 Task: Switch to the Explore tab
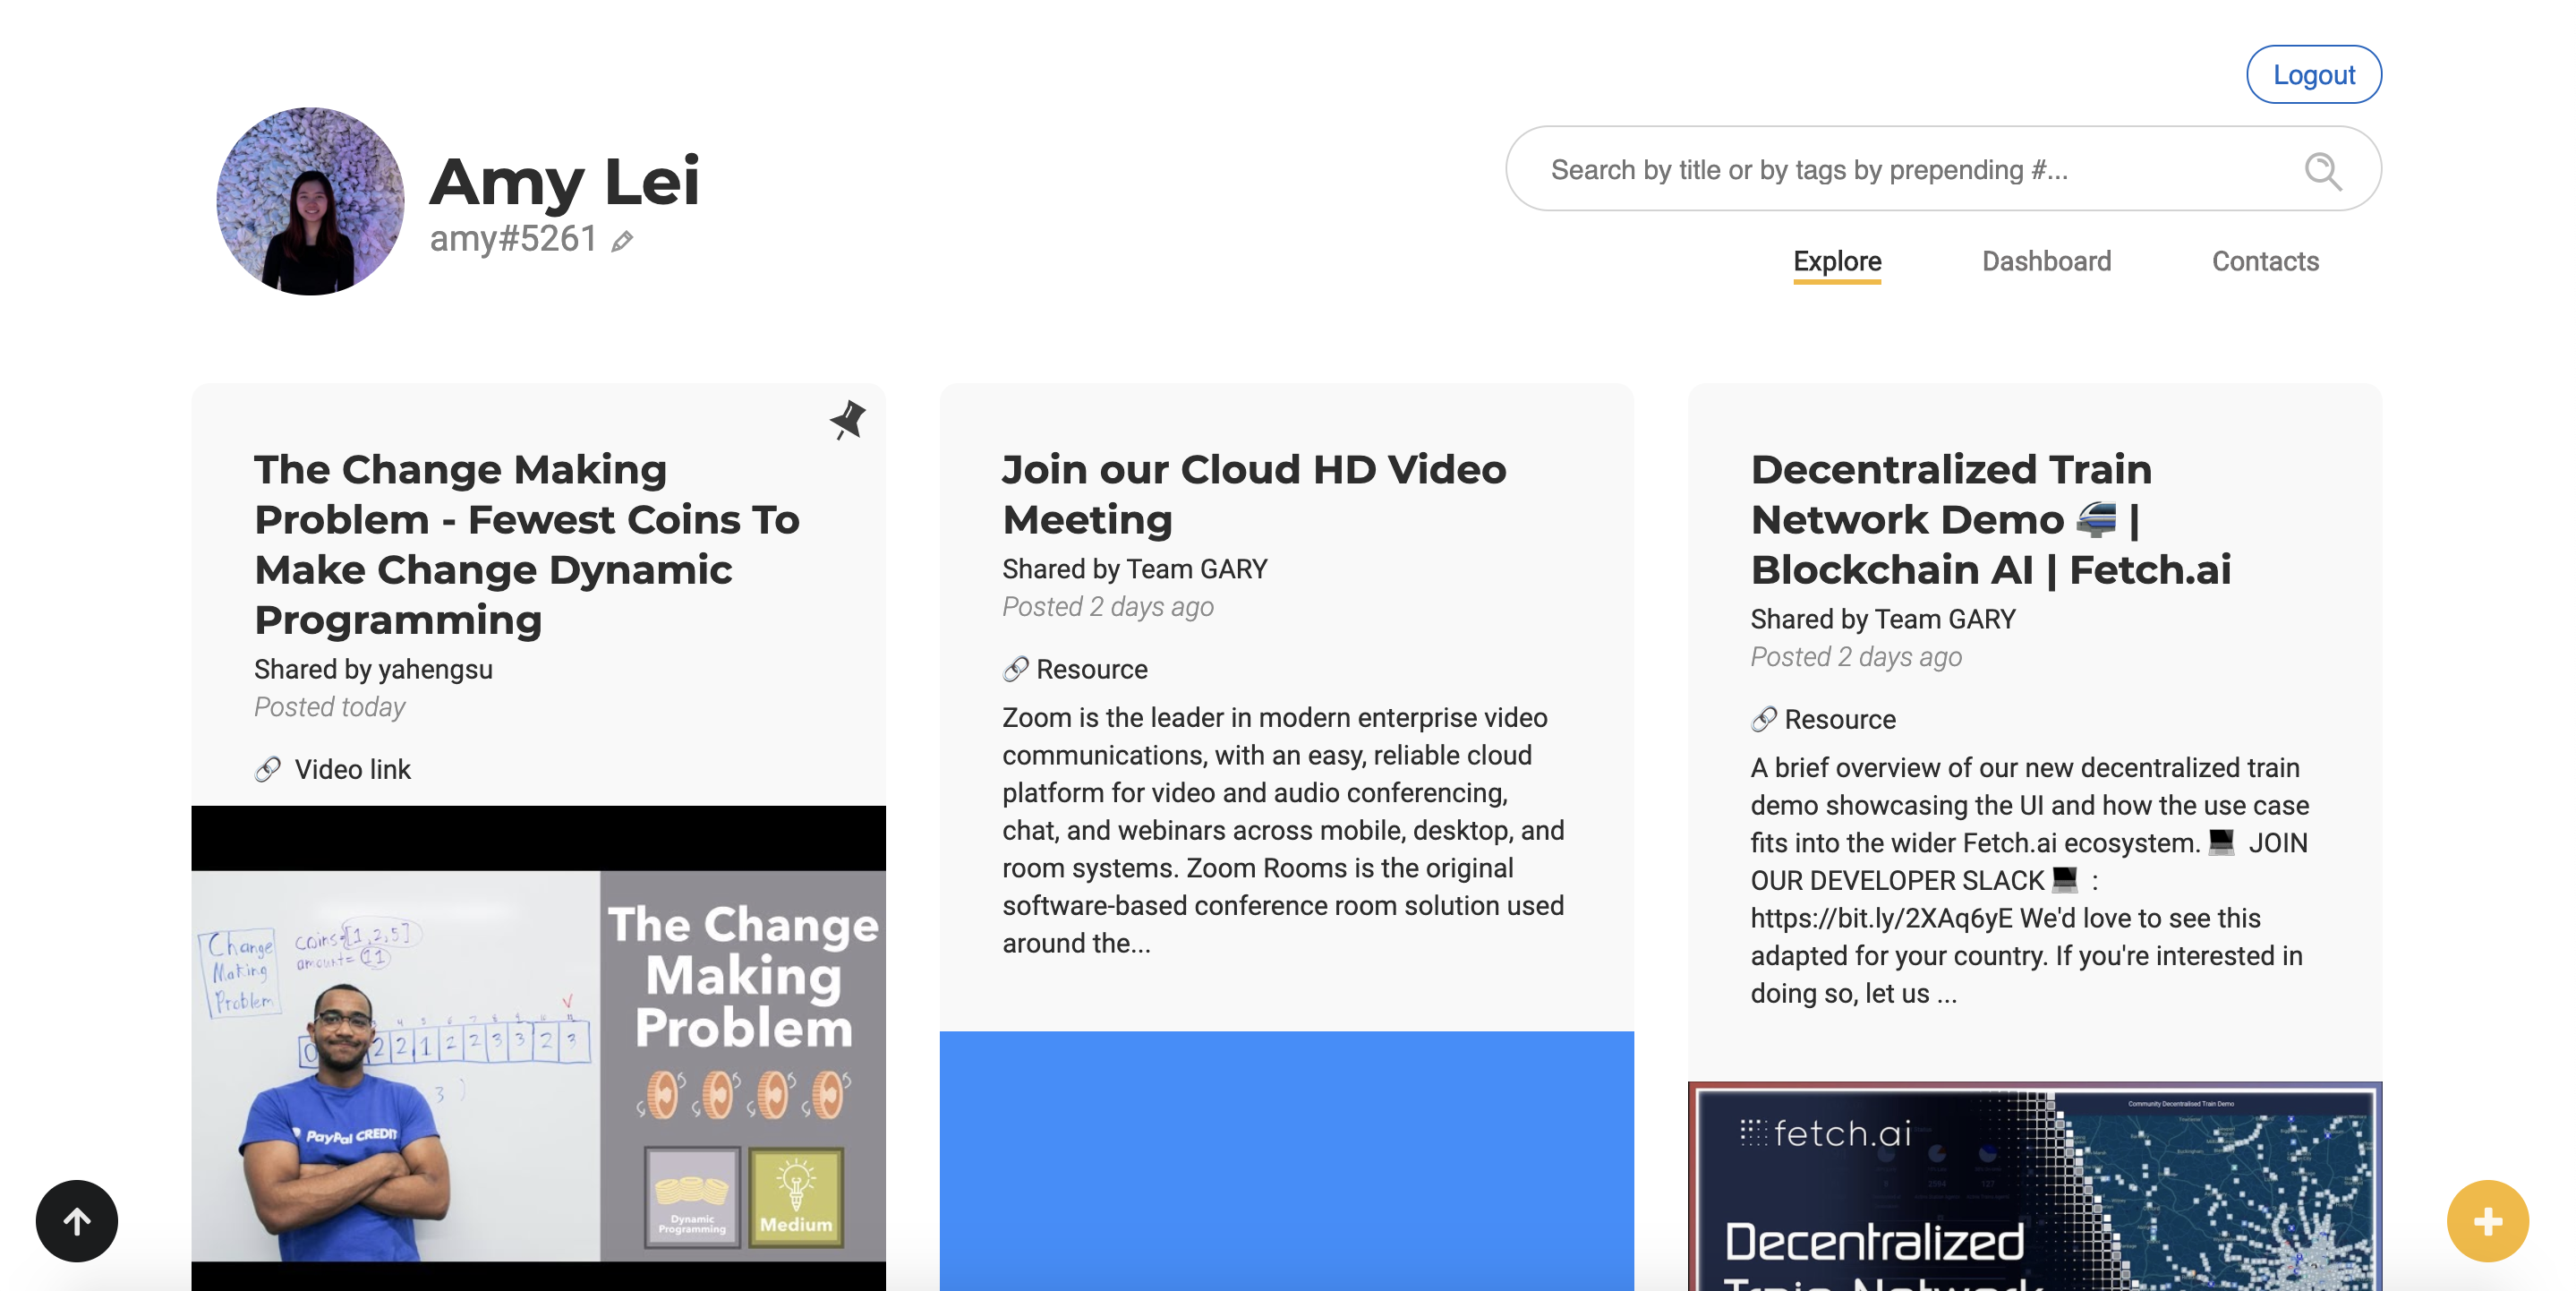pyautogui.click(x=1836, y=261)
